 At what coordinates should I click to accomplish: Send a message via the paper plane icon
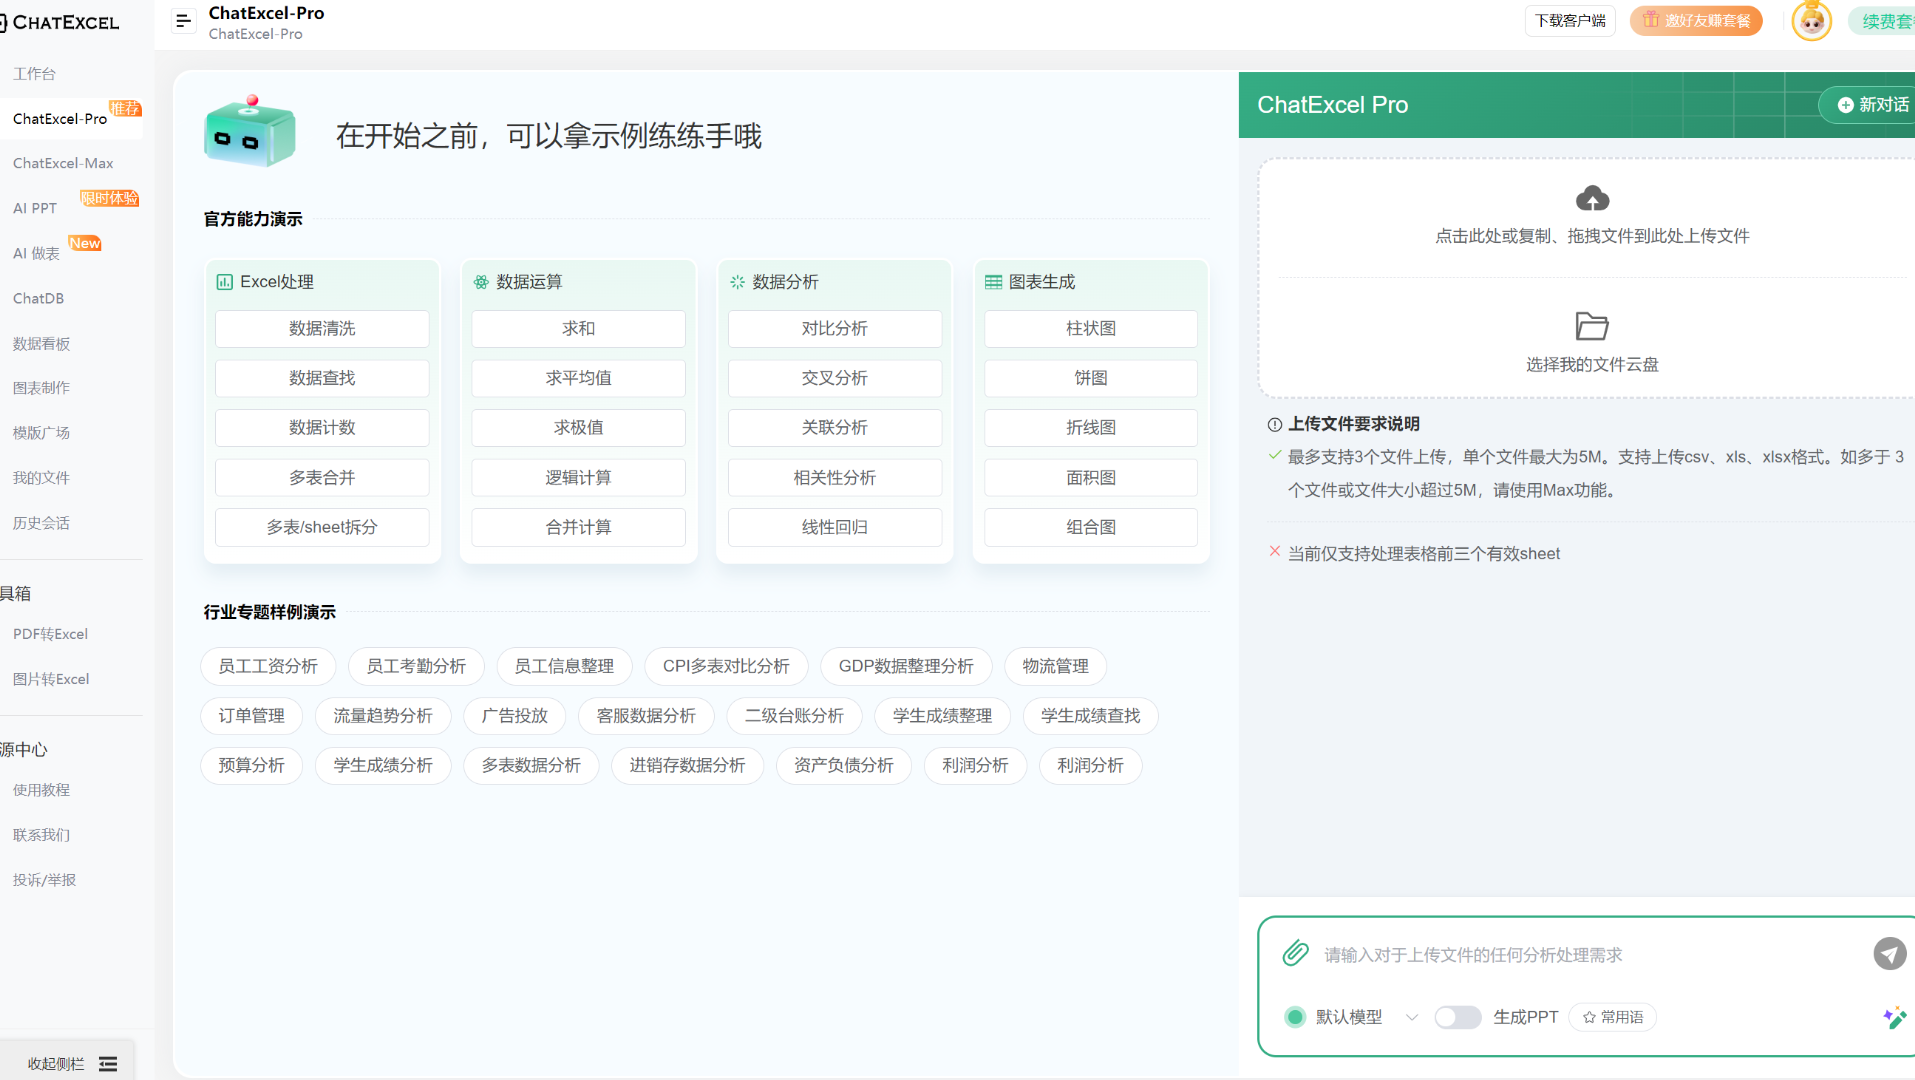click(1889, 953)
